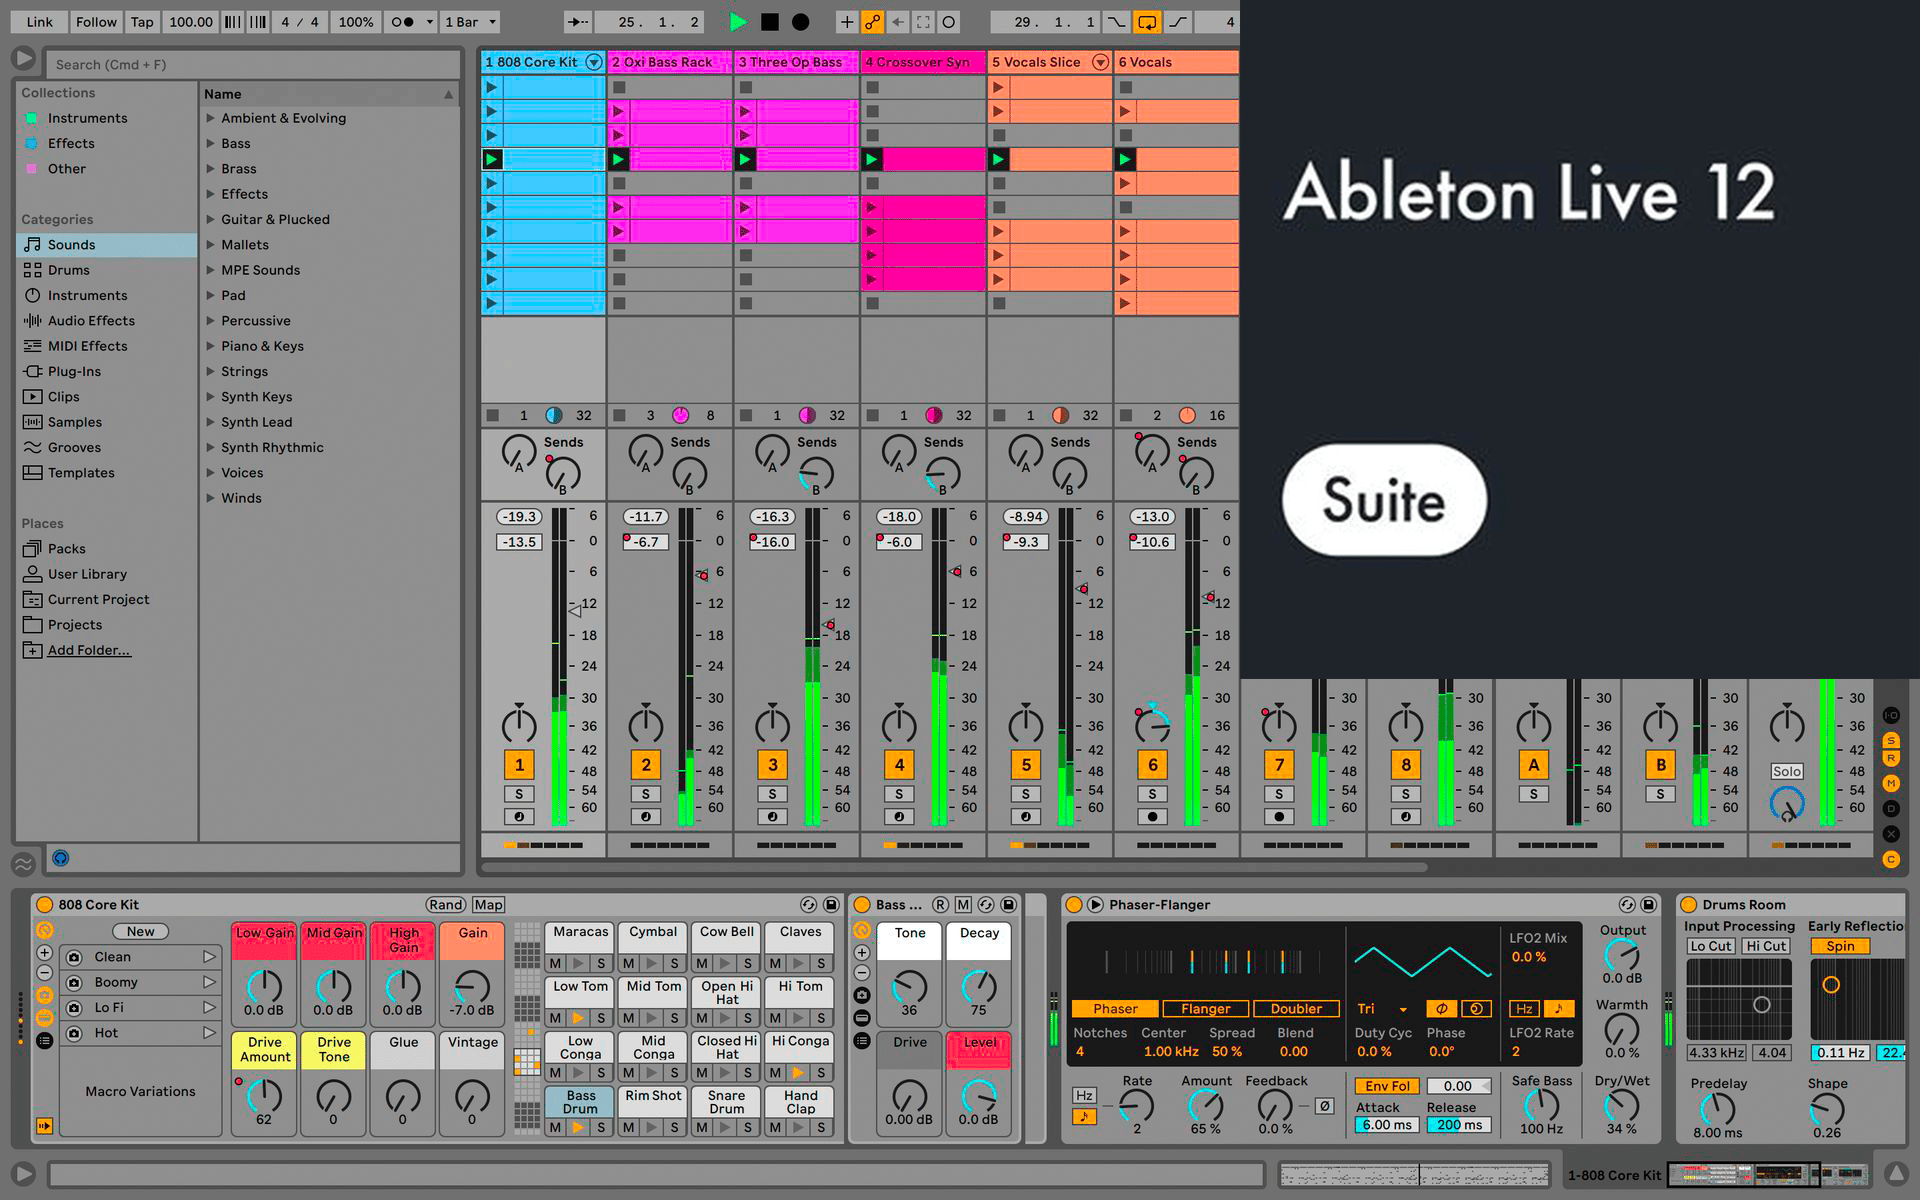Click the Stop button in transport

[x=769, y=22]
